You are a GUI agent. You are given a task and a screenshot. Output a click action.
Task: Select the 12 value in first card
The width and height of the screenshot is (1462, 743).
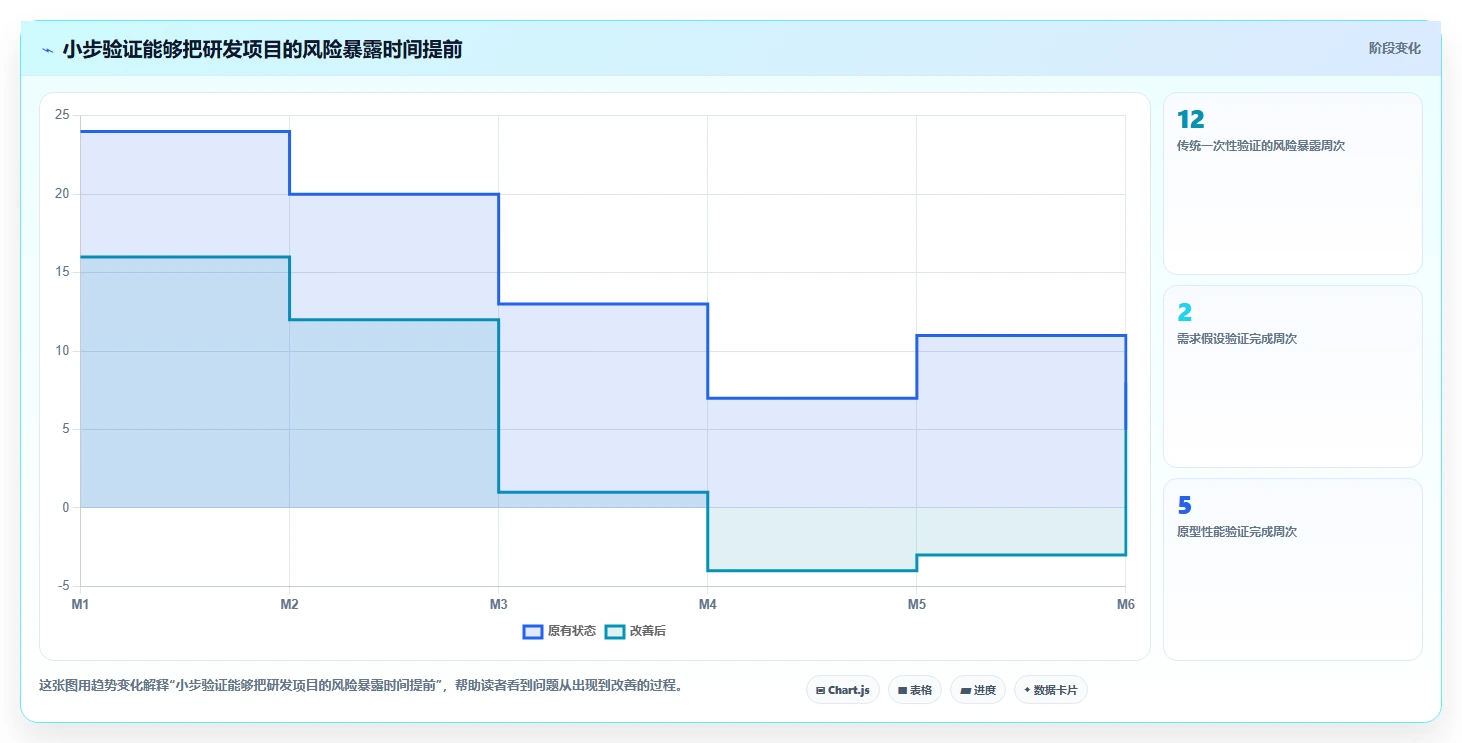coord(1191,120)
